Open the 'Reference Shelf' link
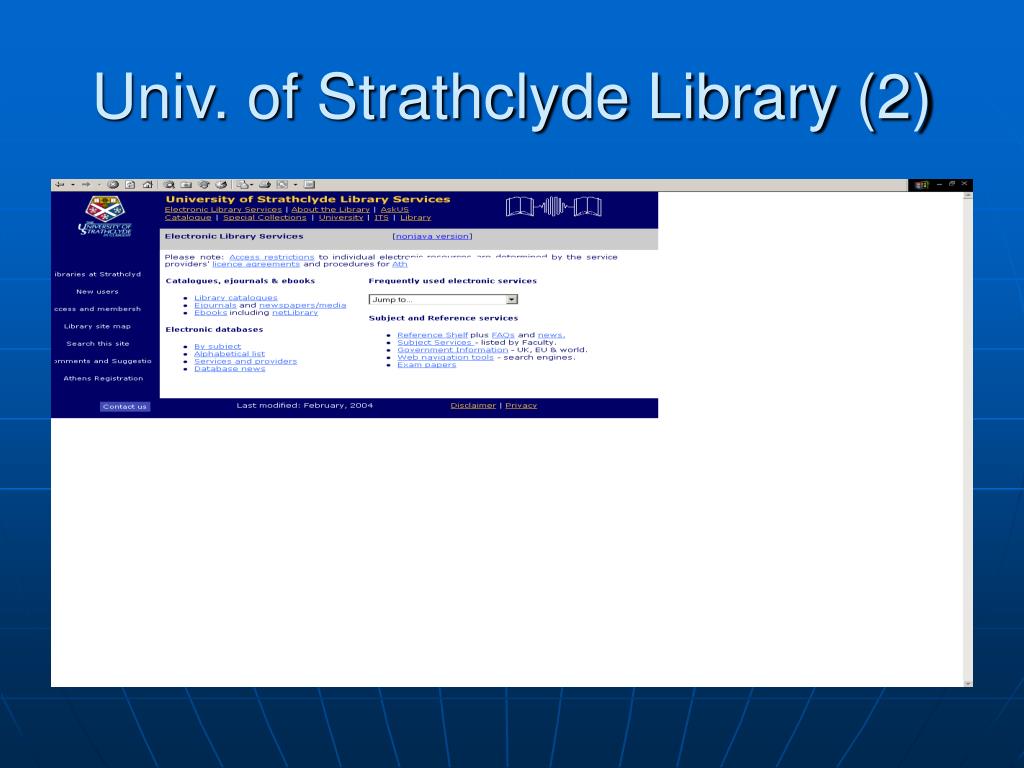Image resolution: width=1024 pixels, height=768 pixels. (432, 335)
